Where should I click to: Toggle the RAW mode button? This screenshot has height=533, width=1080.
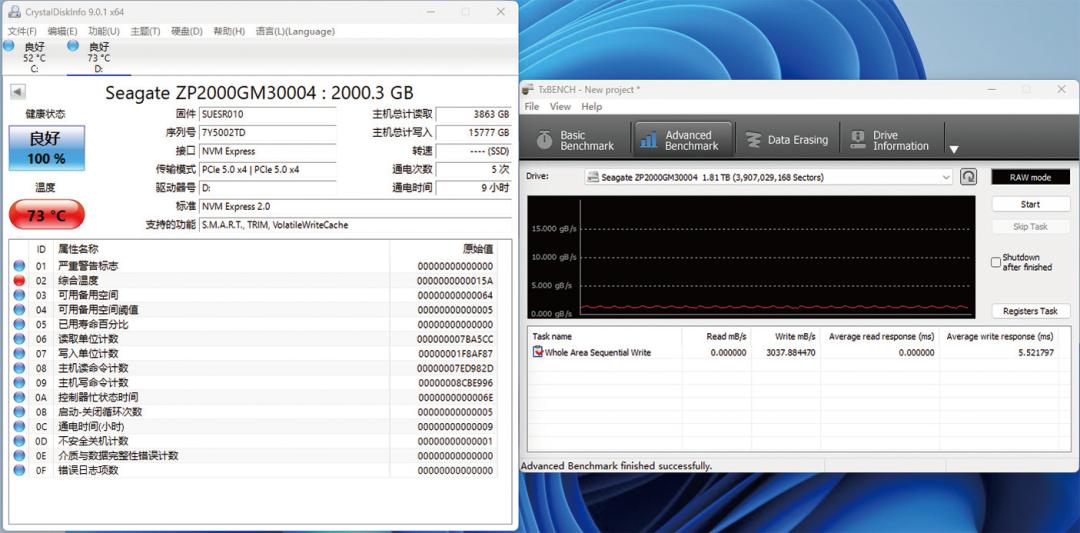point(1030,177)
